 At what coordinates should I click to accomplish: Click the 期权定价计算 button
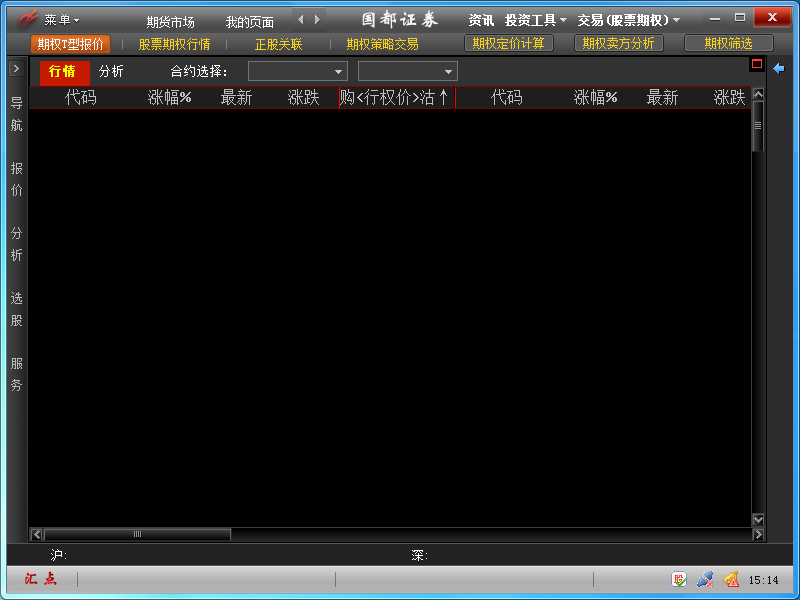pos(509,44)
